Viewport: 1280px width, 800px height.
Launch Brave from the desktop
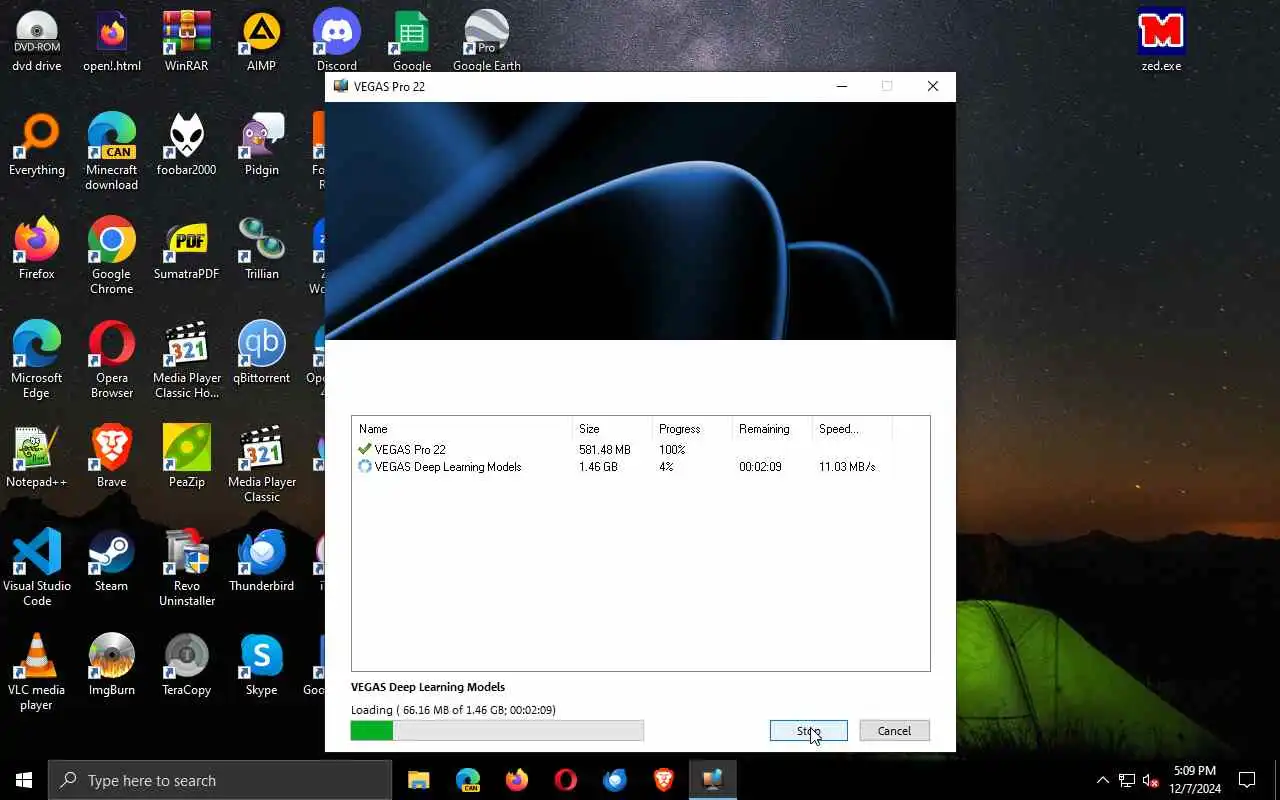click(x=112, y=457)
